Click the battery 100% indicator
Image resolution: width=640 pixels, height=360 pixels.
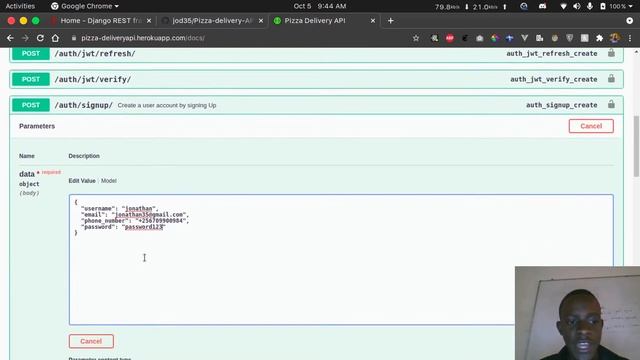pyautogui.click(x=613, y=6)
